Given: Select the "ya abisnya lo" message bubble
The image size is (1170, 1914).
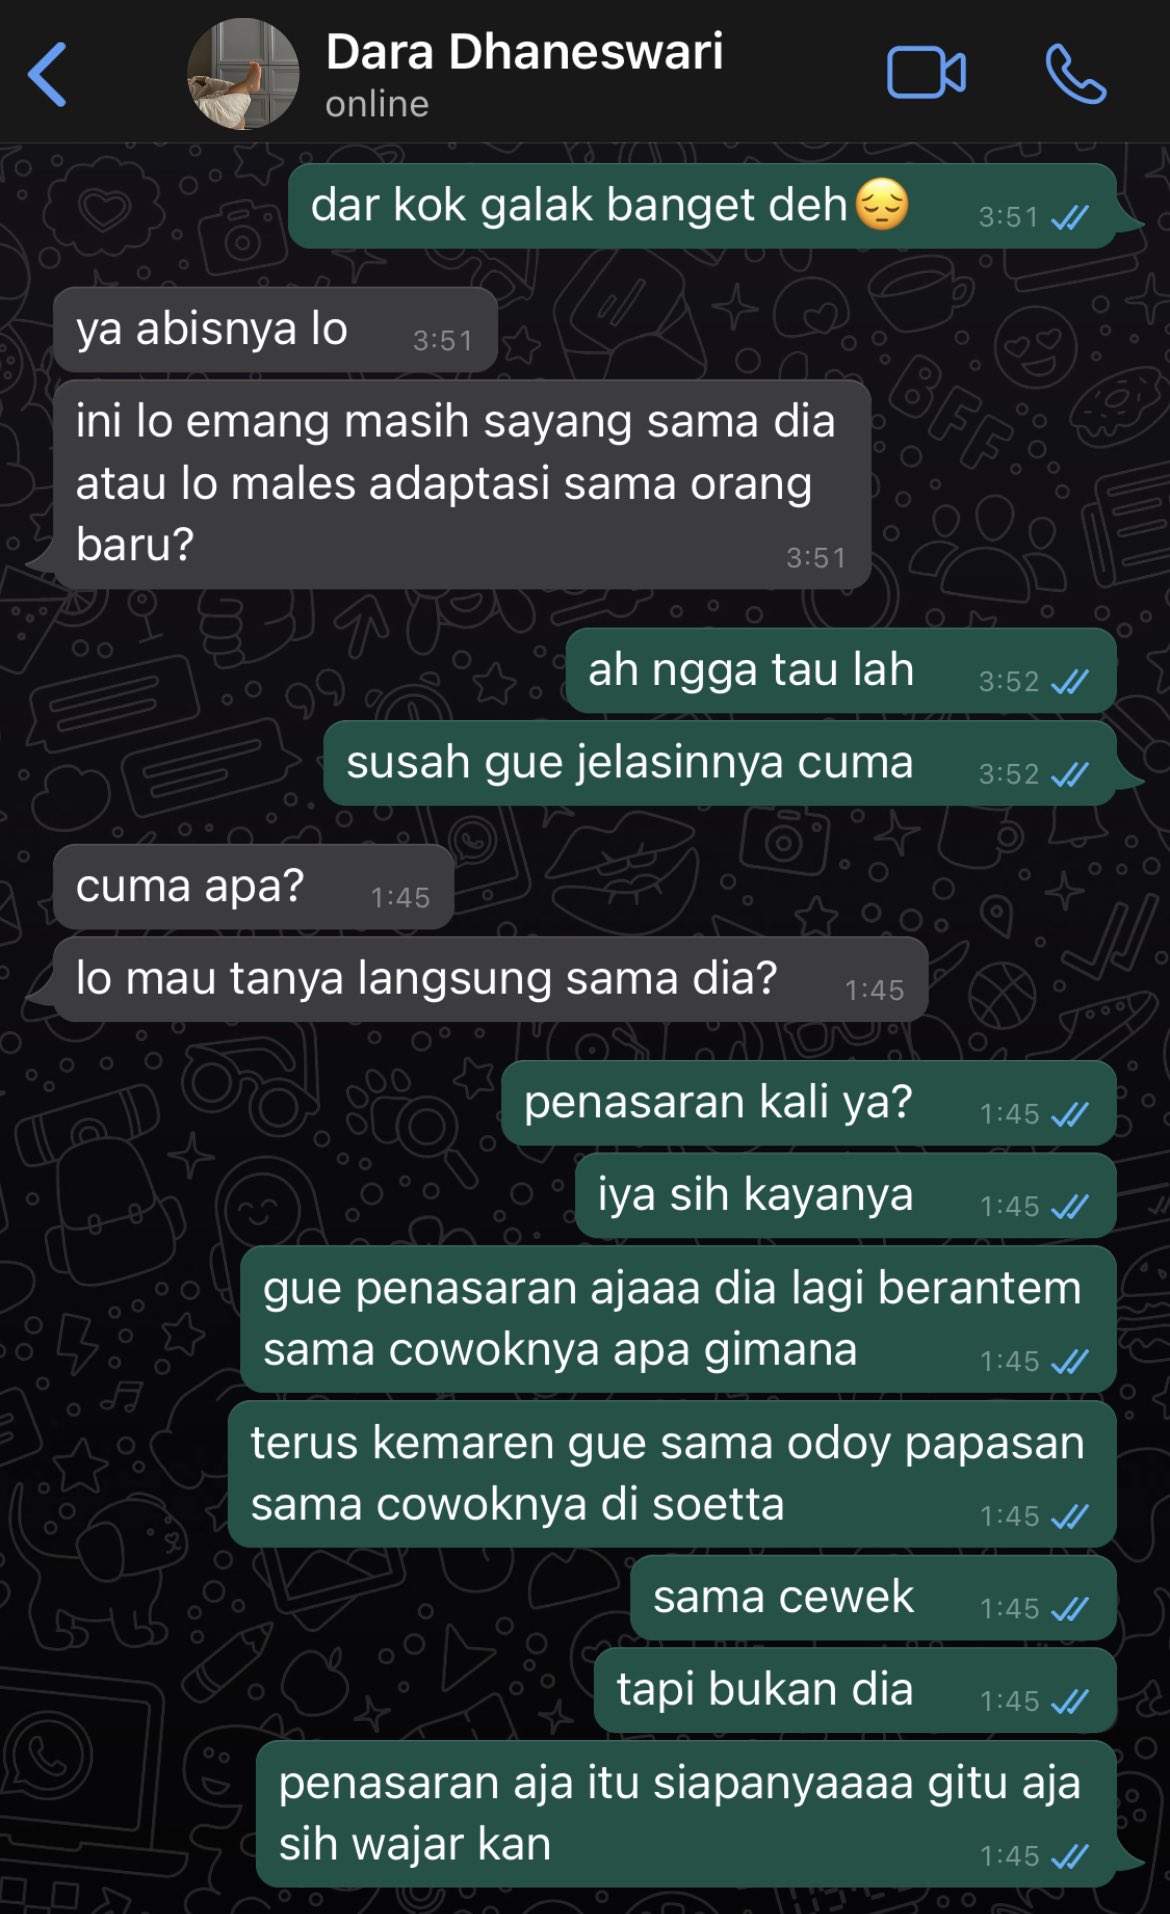Looking at the screenshot, I should 275,330.
